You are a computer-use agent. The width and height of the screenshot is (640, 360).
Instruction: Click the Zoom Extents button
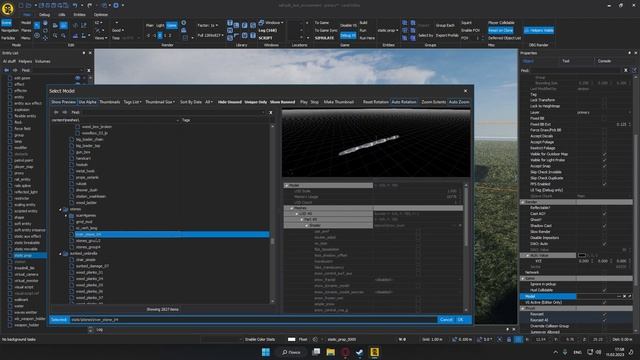point(433,102)
